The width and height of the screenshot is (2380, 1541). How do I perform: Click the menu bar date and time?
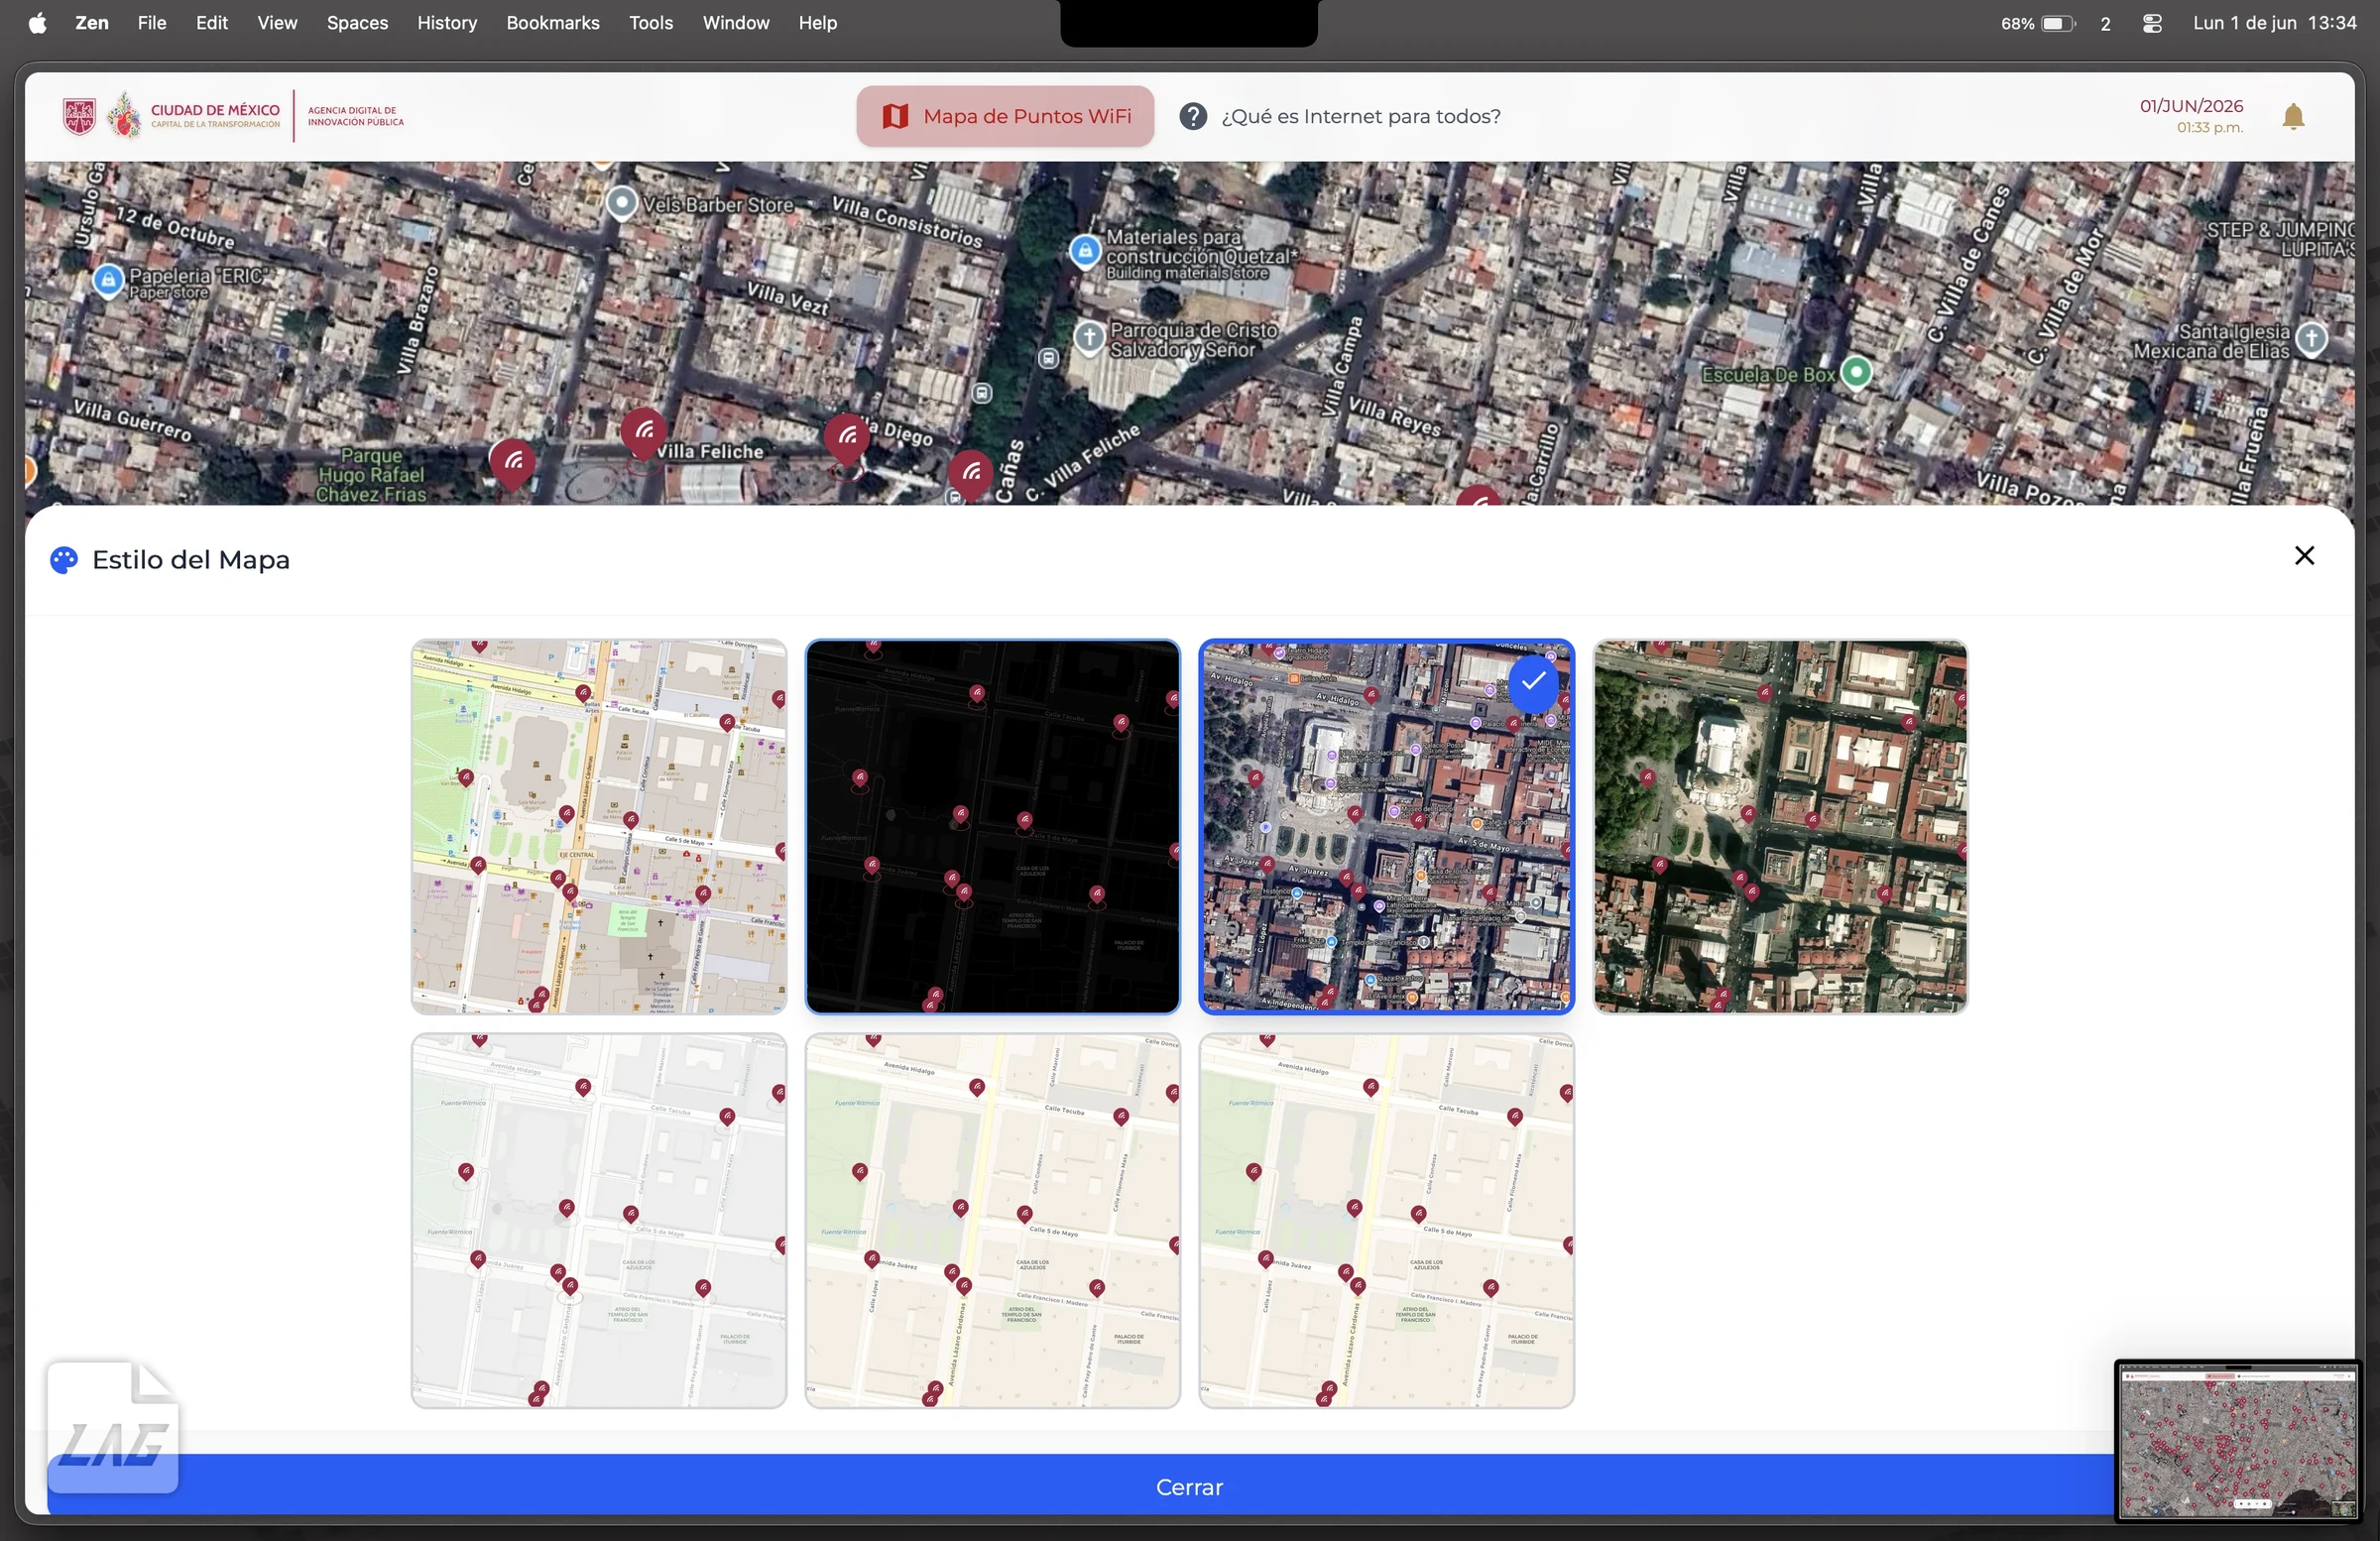2274,23
